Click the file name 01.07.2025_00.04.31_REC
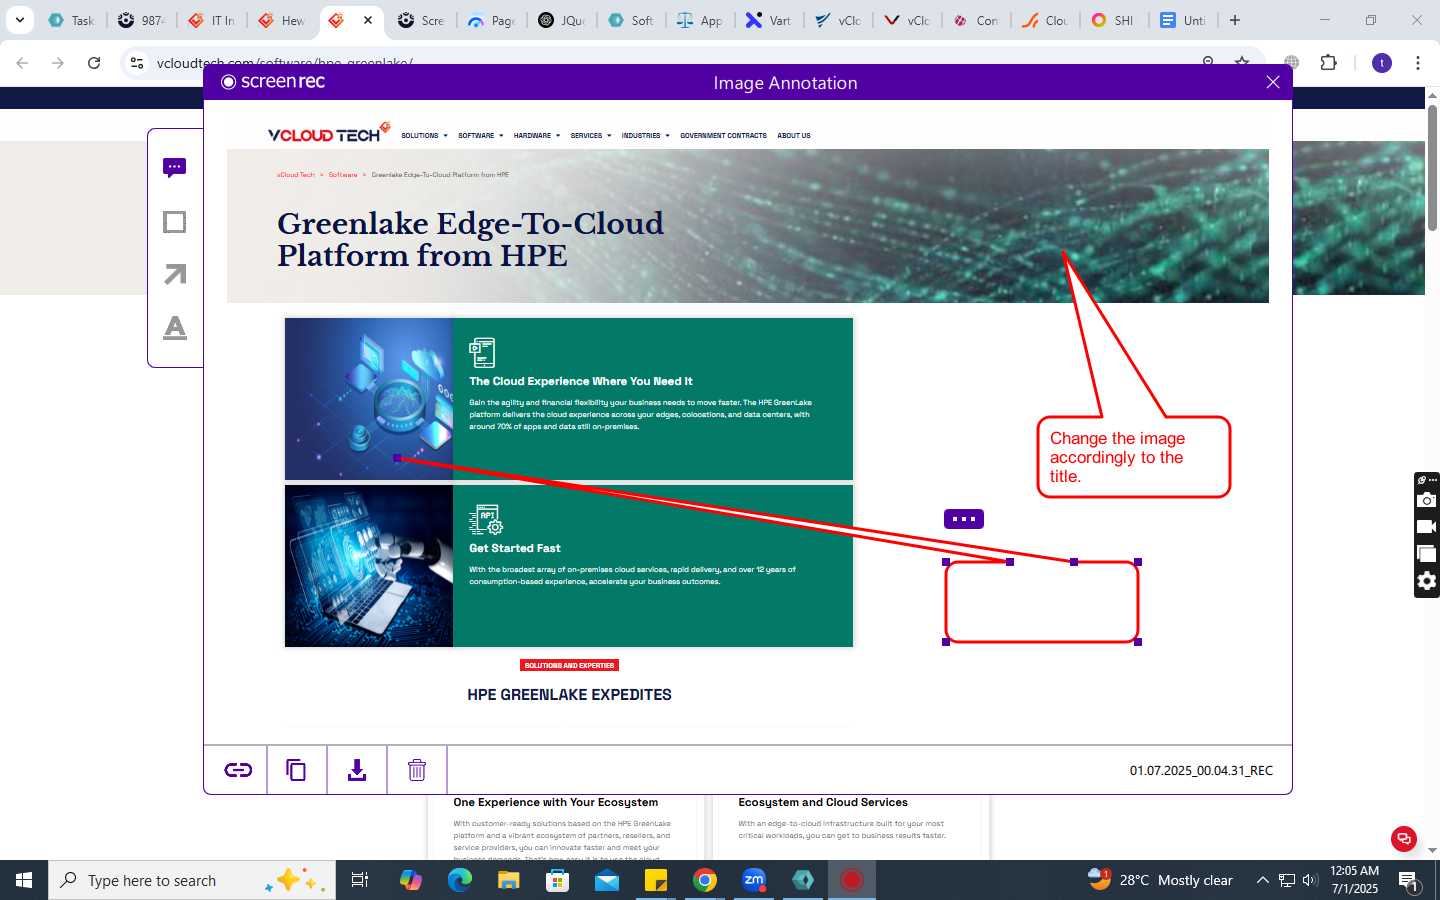This screenshot has width=1440, height=900. click(1201, 770)
